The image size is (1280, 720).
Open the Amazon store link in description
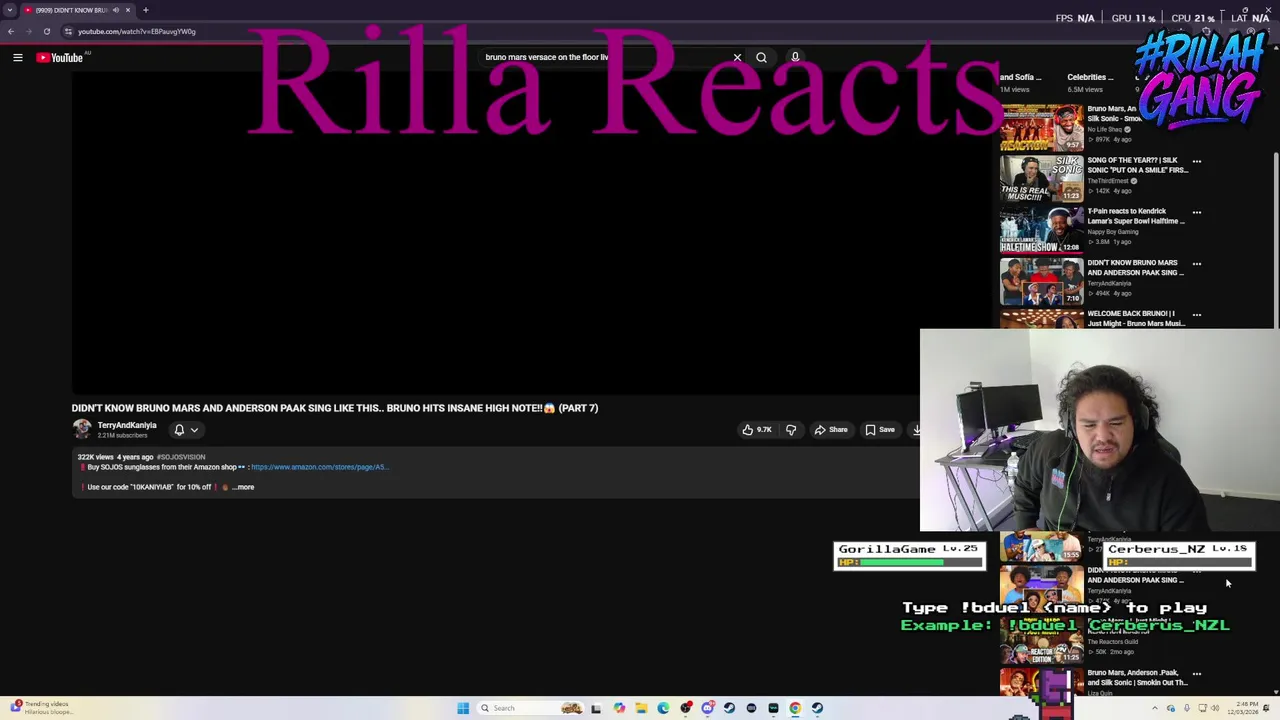pos(319,467)
